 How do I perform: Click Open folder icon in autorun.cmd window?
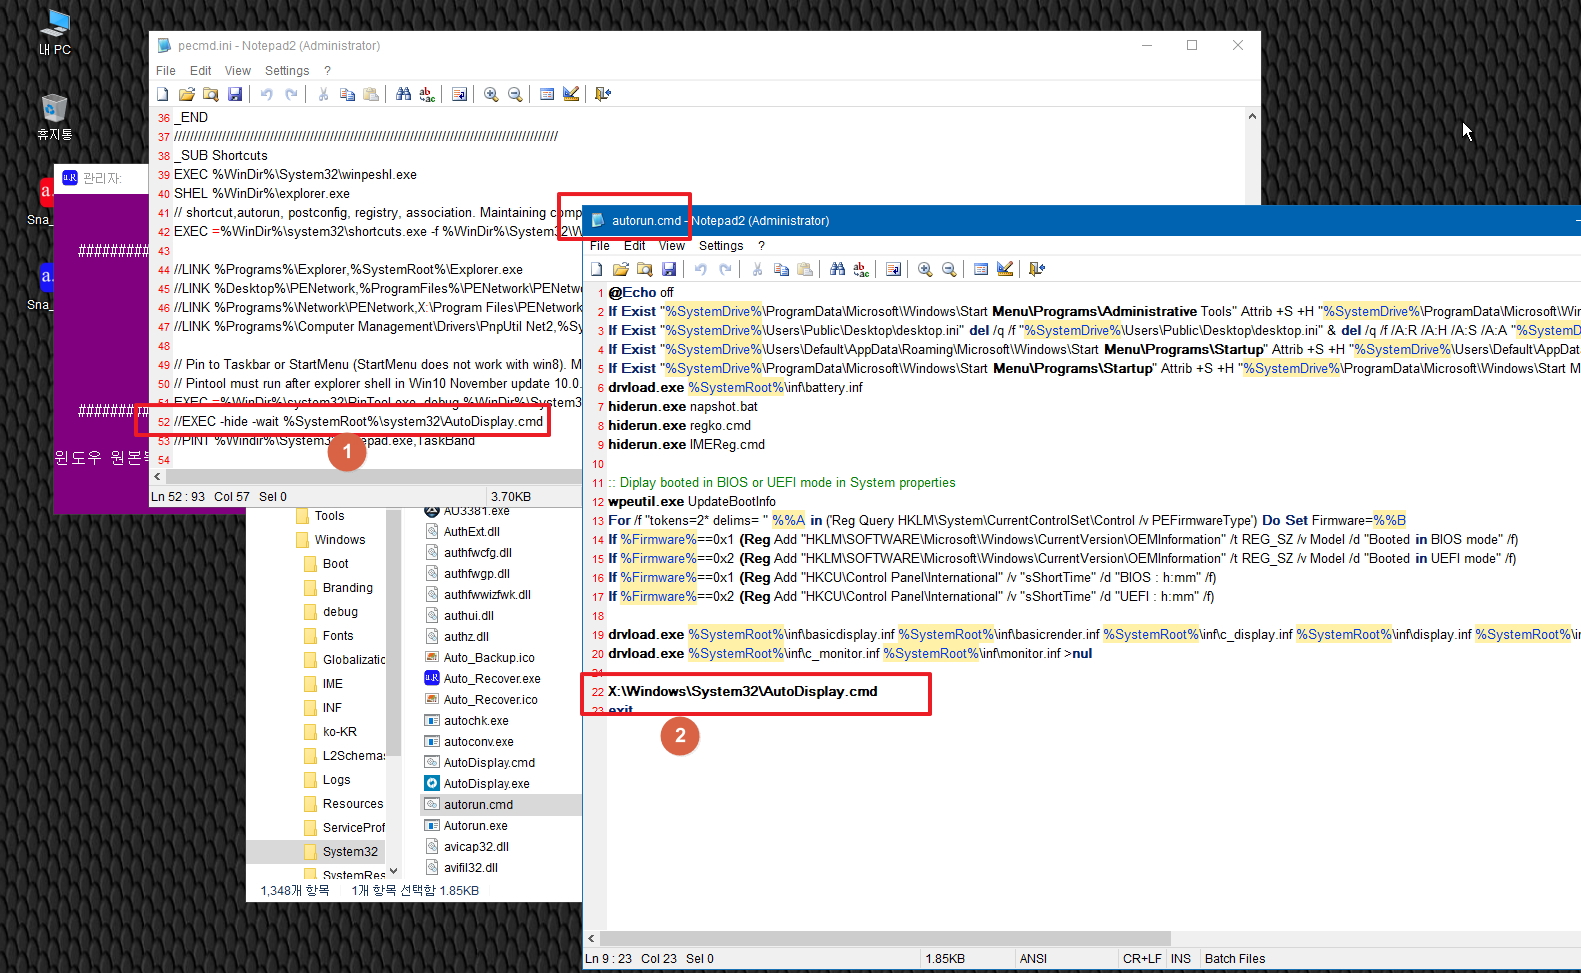click(x=621, y=269)
